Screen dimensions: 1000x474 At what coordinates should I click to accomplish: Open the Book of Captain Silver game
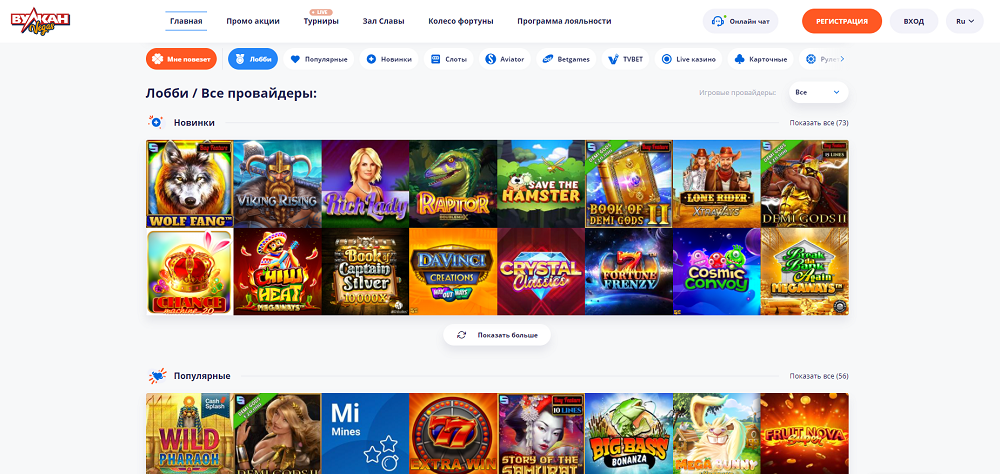point(365,272)
